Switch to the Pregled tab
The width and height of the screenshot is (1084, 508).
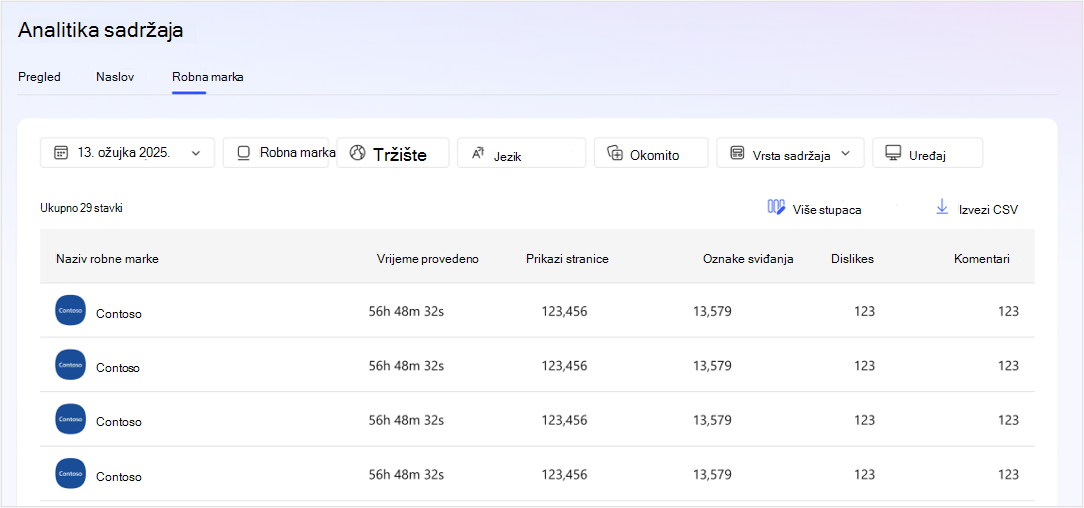coord(39,77)
